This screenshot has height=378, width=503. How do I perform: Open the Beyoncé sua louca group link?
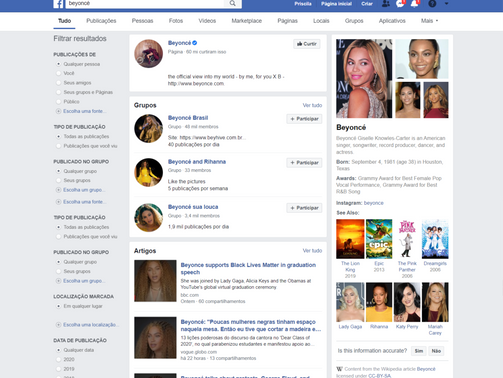[193, 207]
